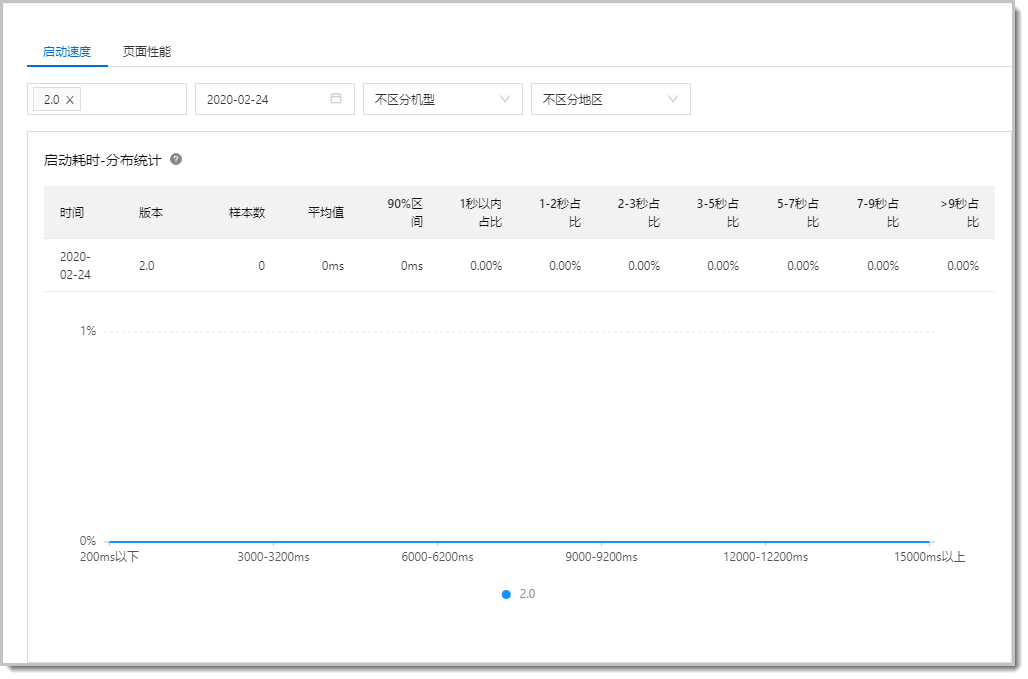Click the version selector input field
This screenshot has height=679, width=1028.
click(x=107, y=99)
